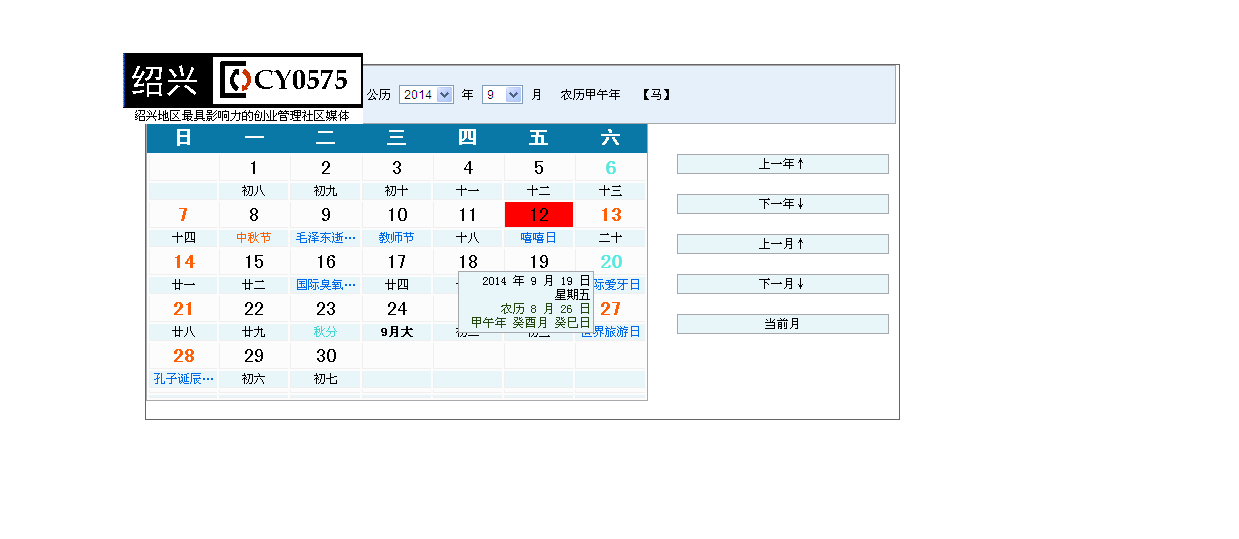Viewport: 1239px width, 539px height.
Task: Click the 廿二 lunar label under 15
Action: [x=254, y=285]
